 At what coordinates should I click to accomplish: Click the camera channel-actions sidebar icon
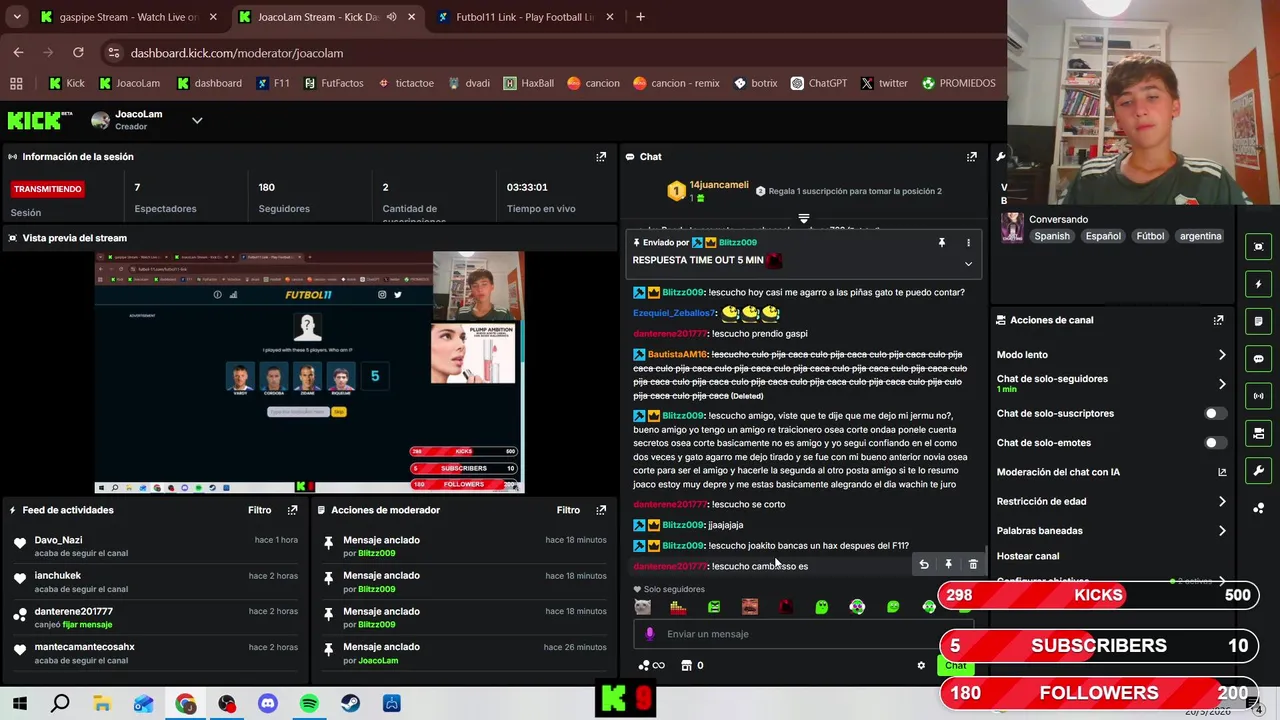tap(1258, 433)
